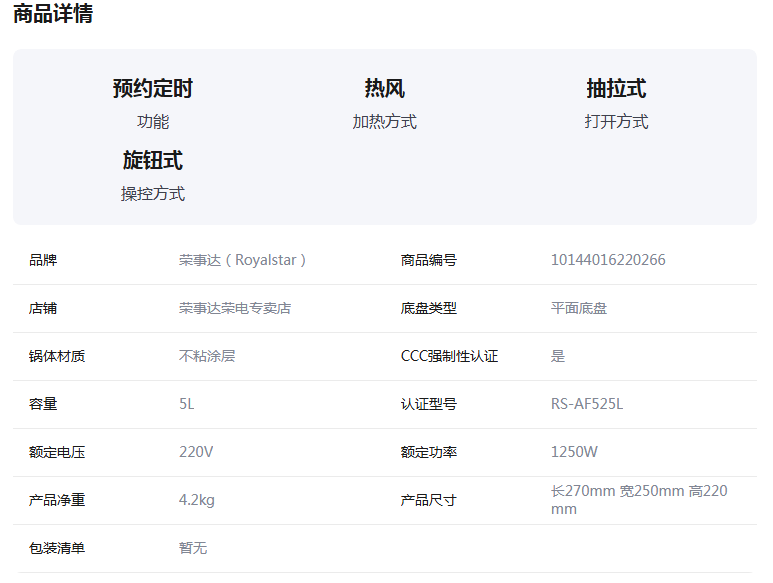The height and width of the screenshot is (583, 773).
Task: Select the 预约定时 feature title
Action: tap(153, 89)
